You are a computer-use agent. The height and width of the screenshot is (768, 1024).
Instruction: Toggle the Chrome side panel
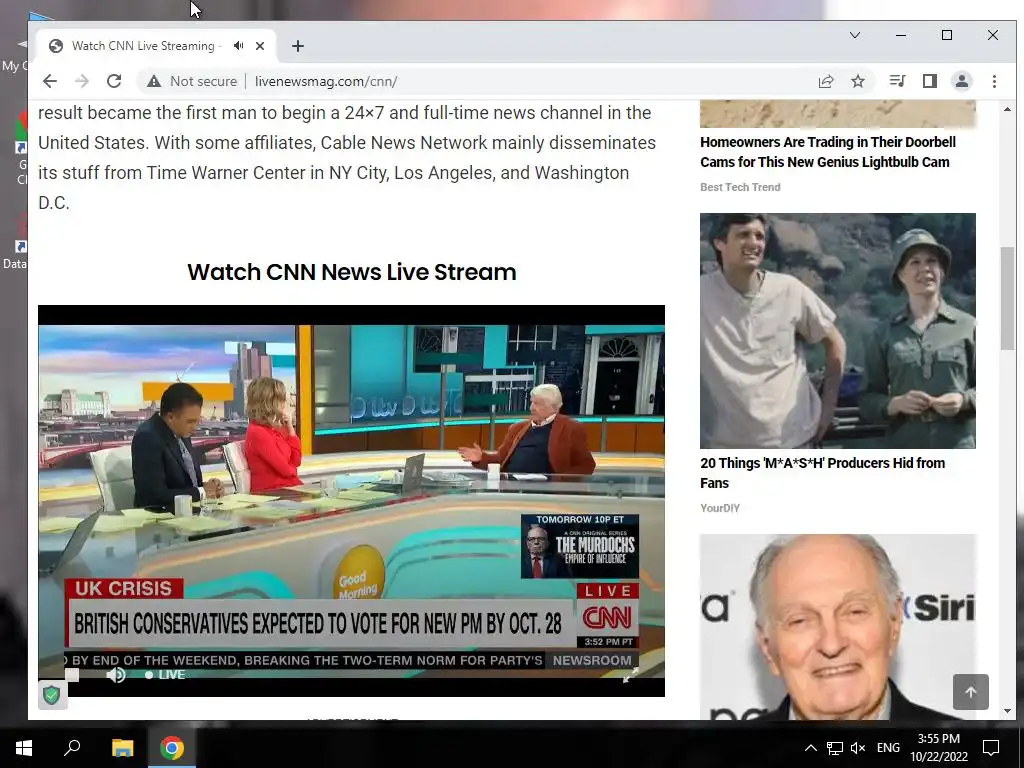coord(930,81)
